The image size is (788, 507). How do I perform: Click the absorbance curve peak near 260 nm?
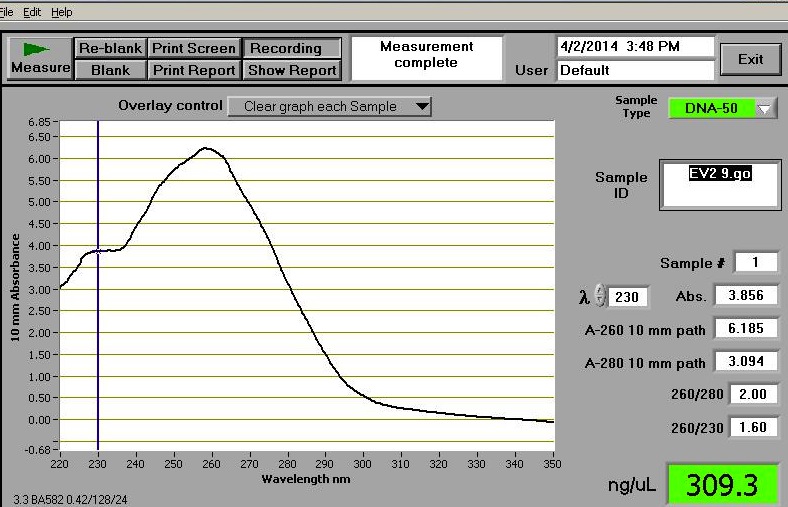click(x=207, y=148)
